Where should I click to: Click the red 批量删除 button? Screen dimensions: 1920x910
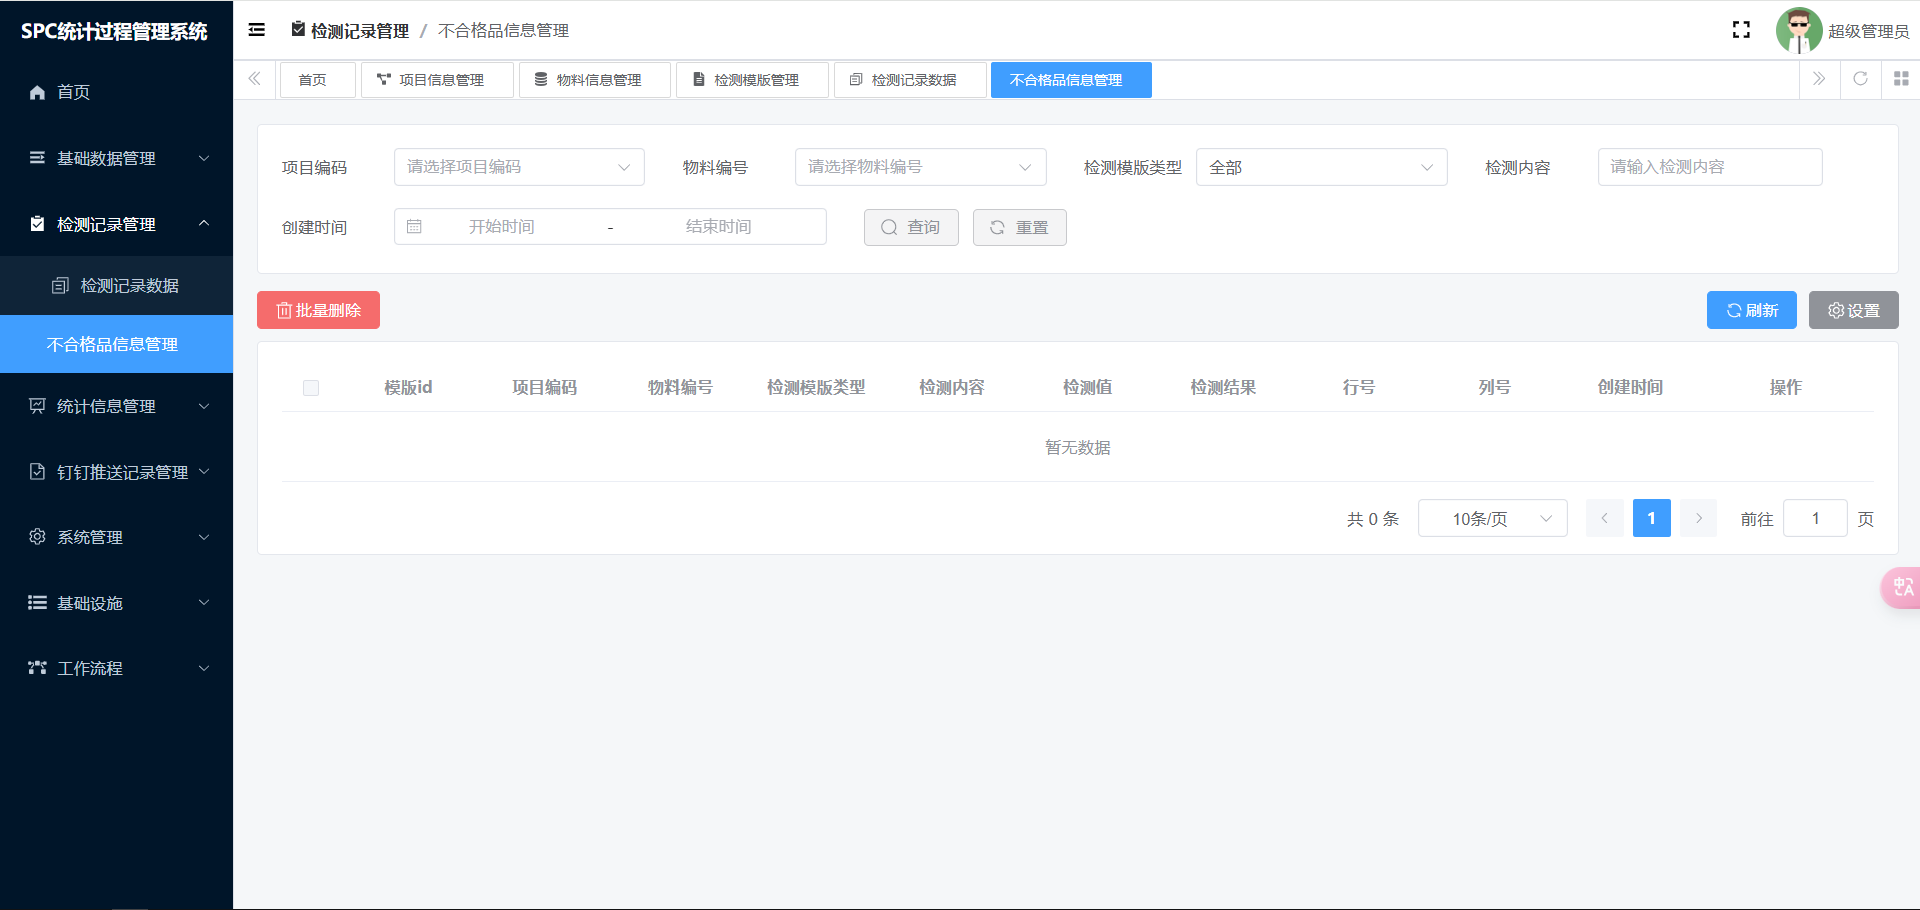(x=318, y=310)
